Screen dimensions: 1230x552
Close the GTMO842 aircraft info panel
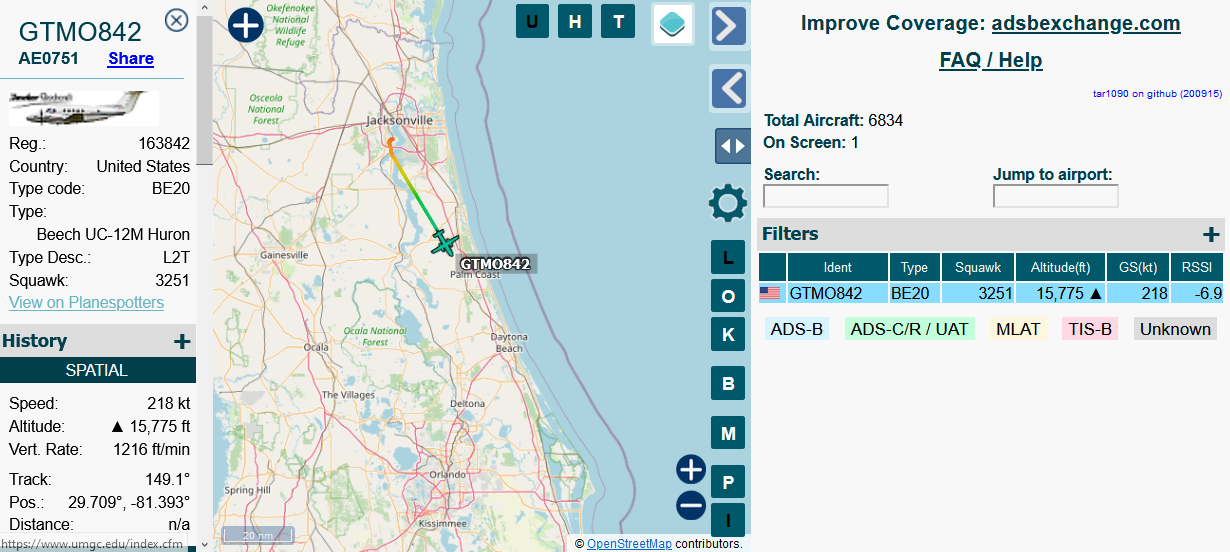click(176, 20)
